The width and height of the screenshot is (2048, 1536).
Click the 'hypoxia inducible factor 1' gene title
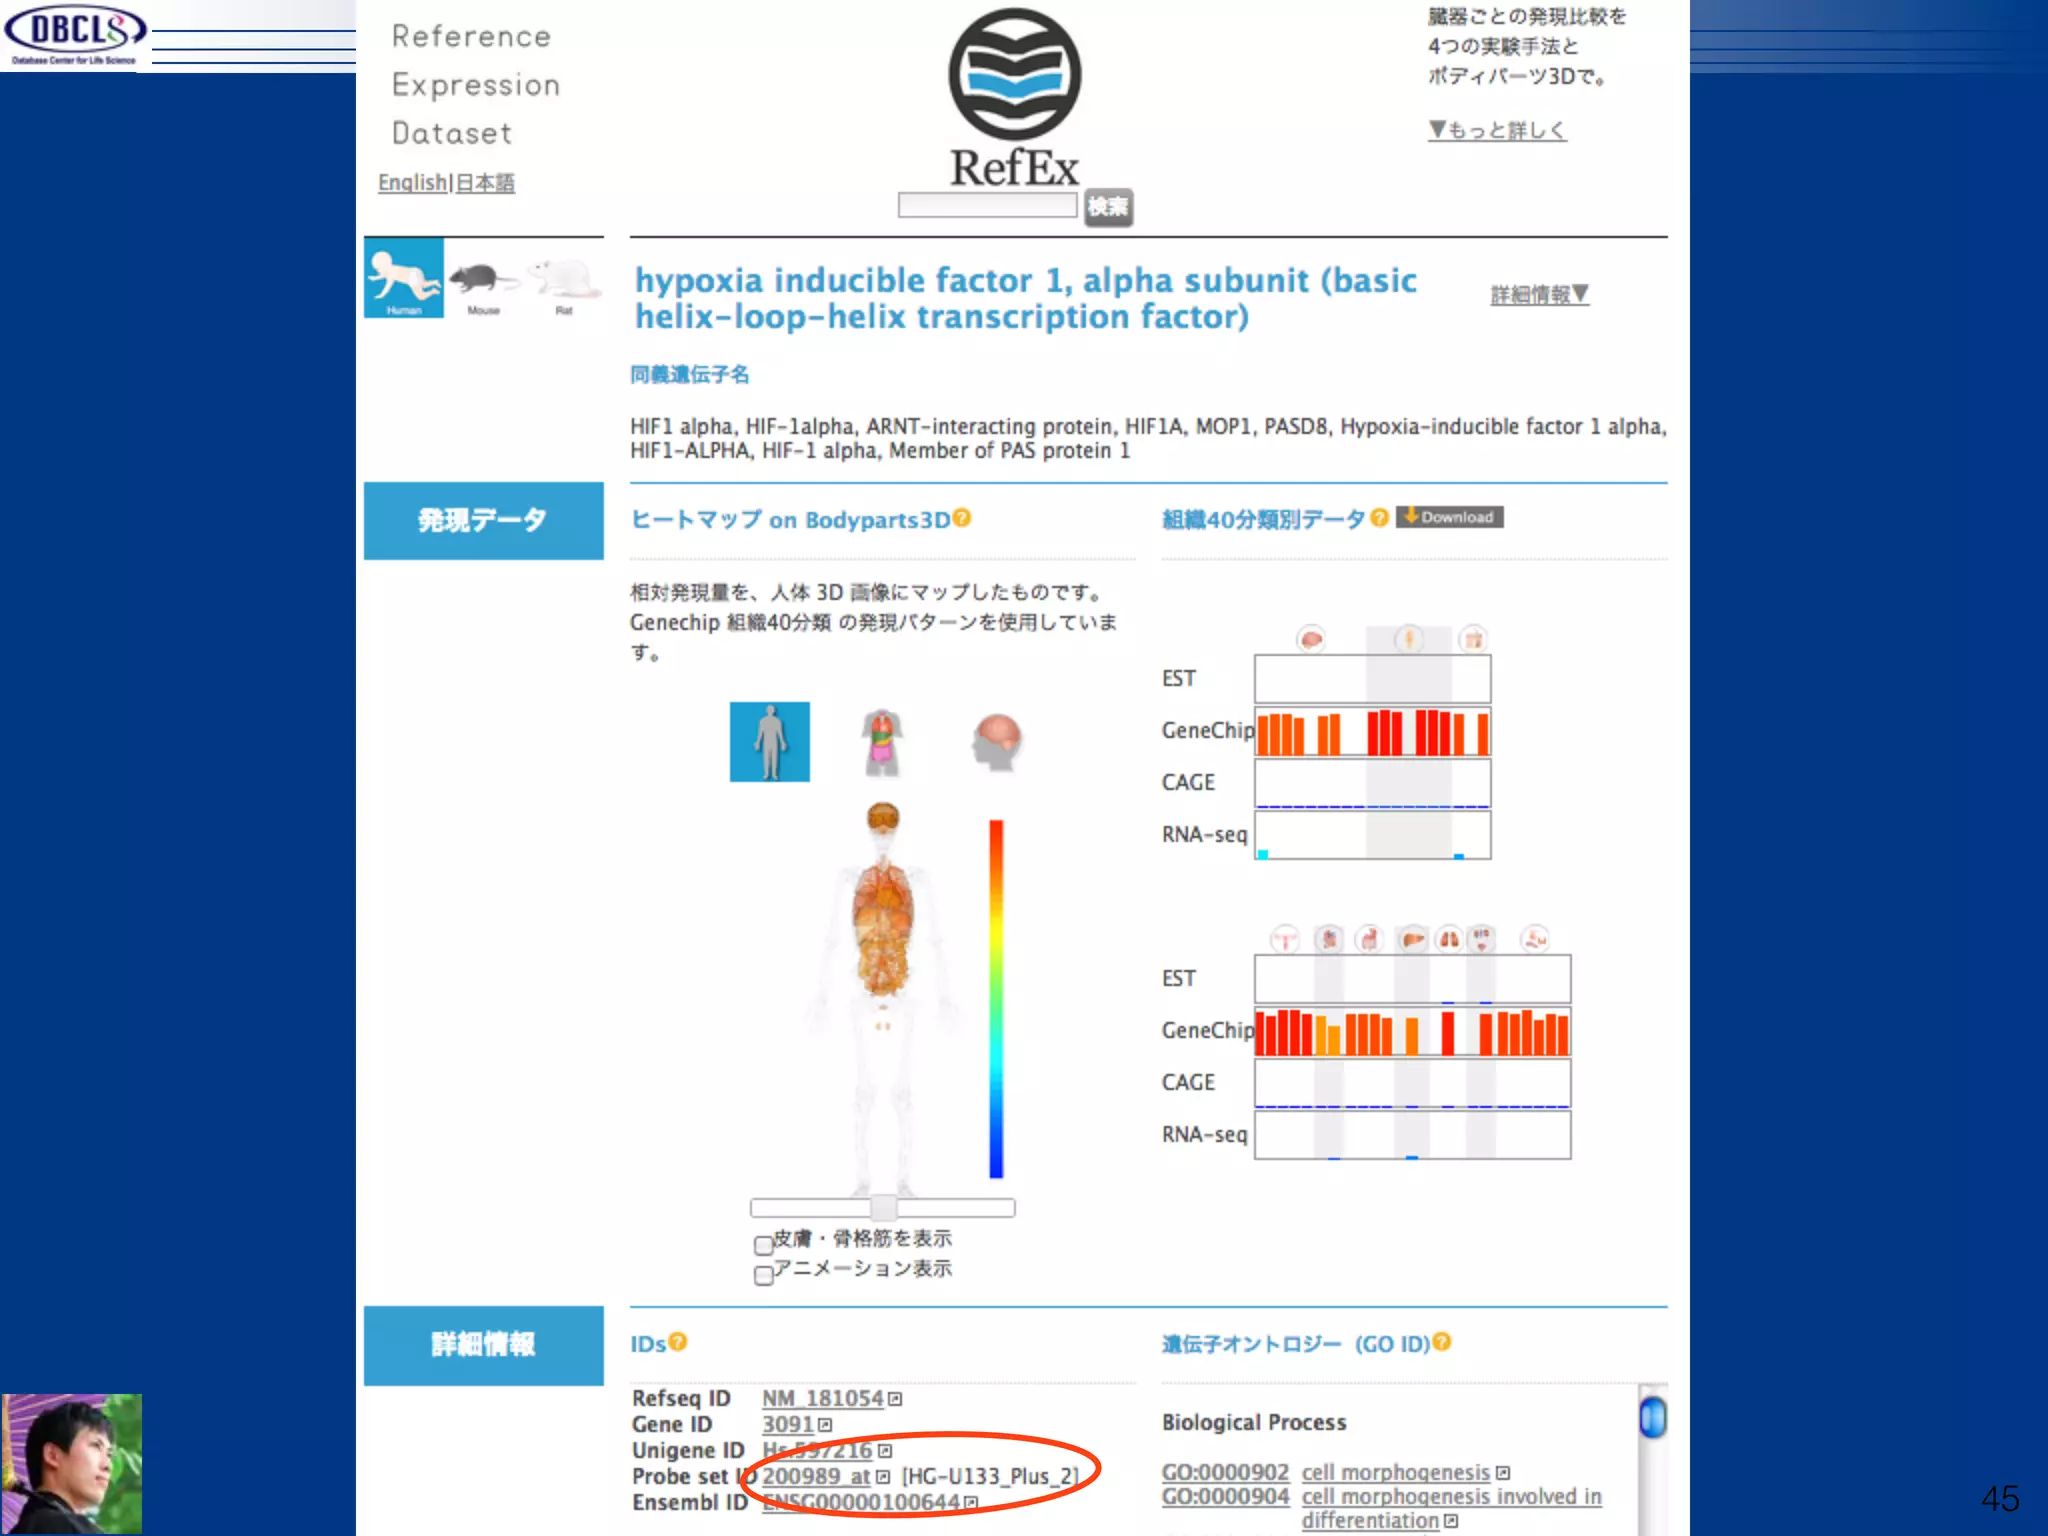[x=1025, y=298]
